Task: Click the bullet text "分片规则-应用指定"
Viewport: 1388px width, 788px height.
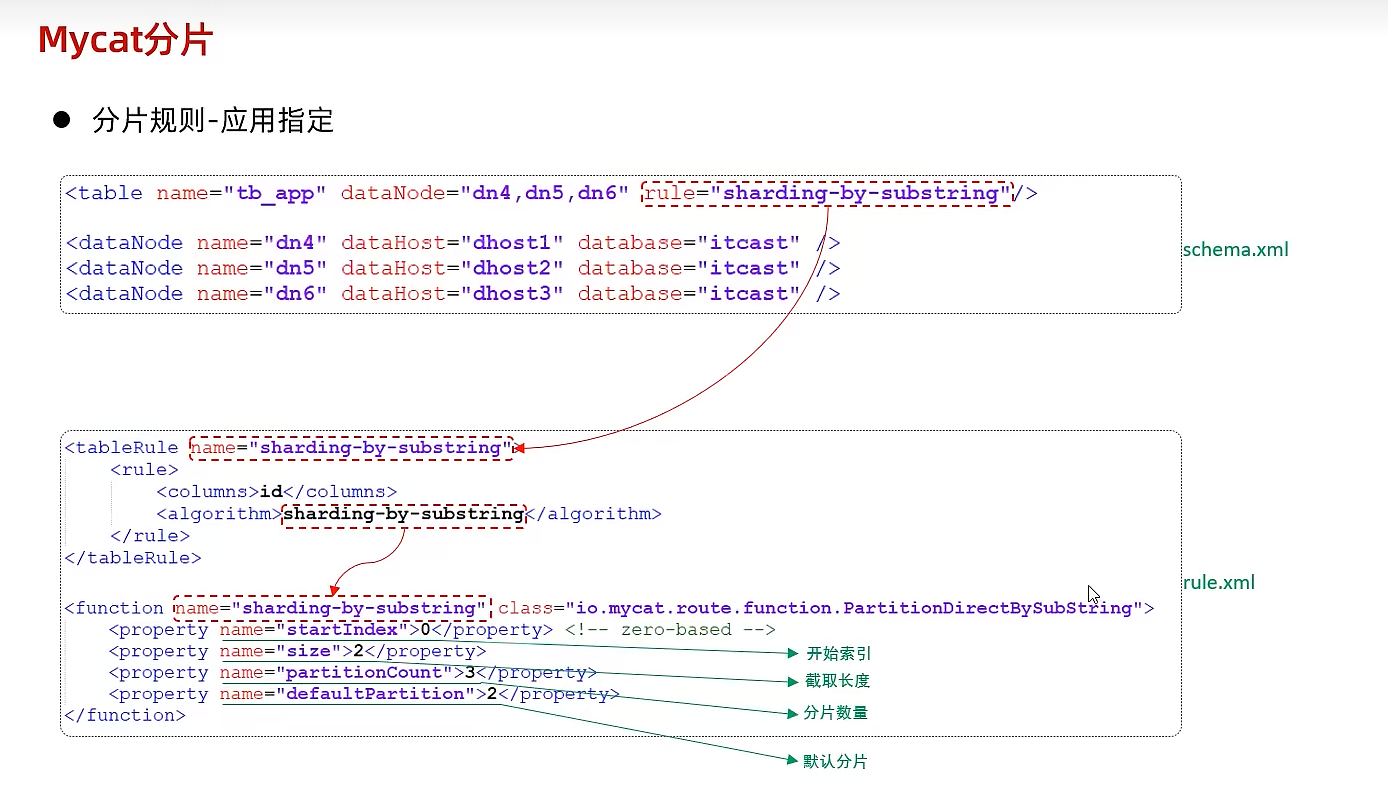Action: coord(212,121)
